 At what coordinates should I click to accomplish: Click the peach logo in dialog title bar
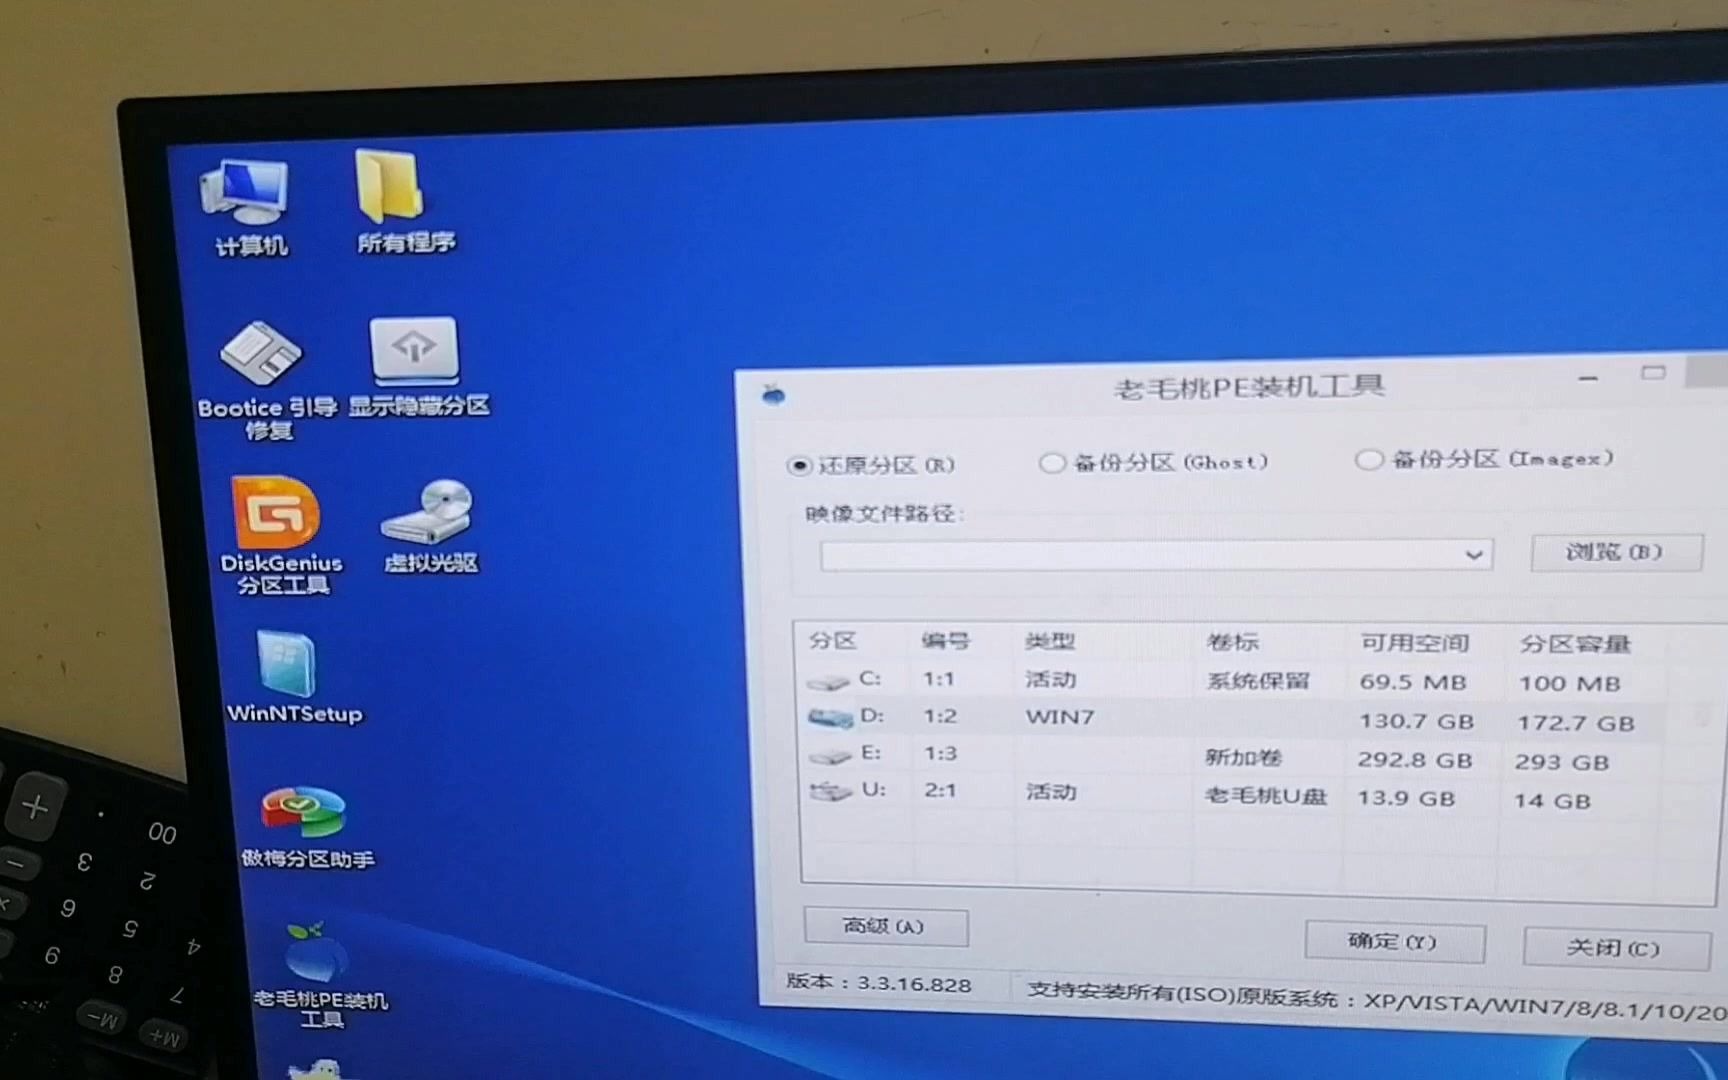tap(773, 394)
